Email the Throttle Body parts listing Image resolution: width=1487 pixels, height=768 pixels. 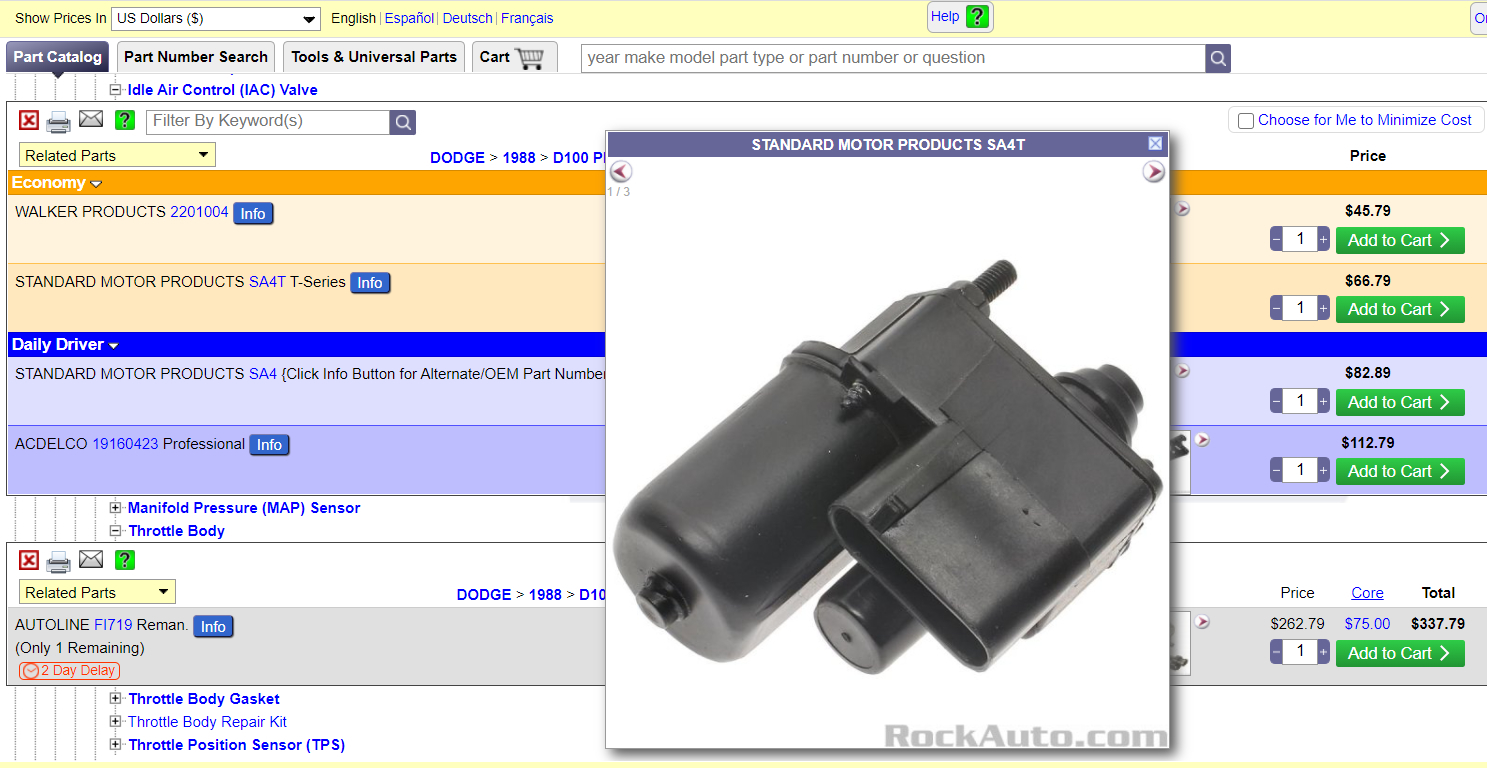pos(91,558)
